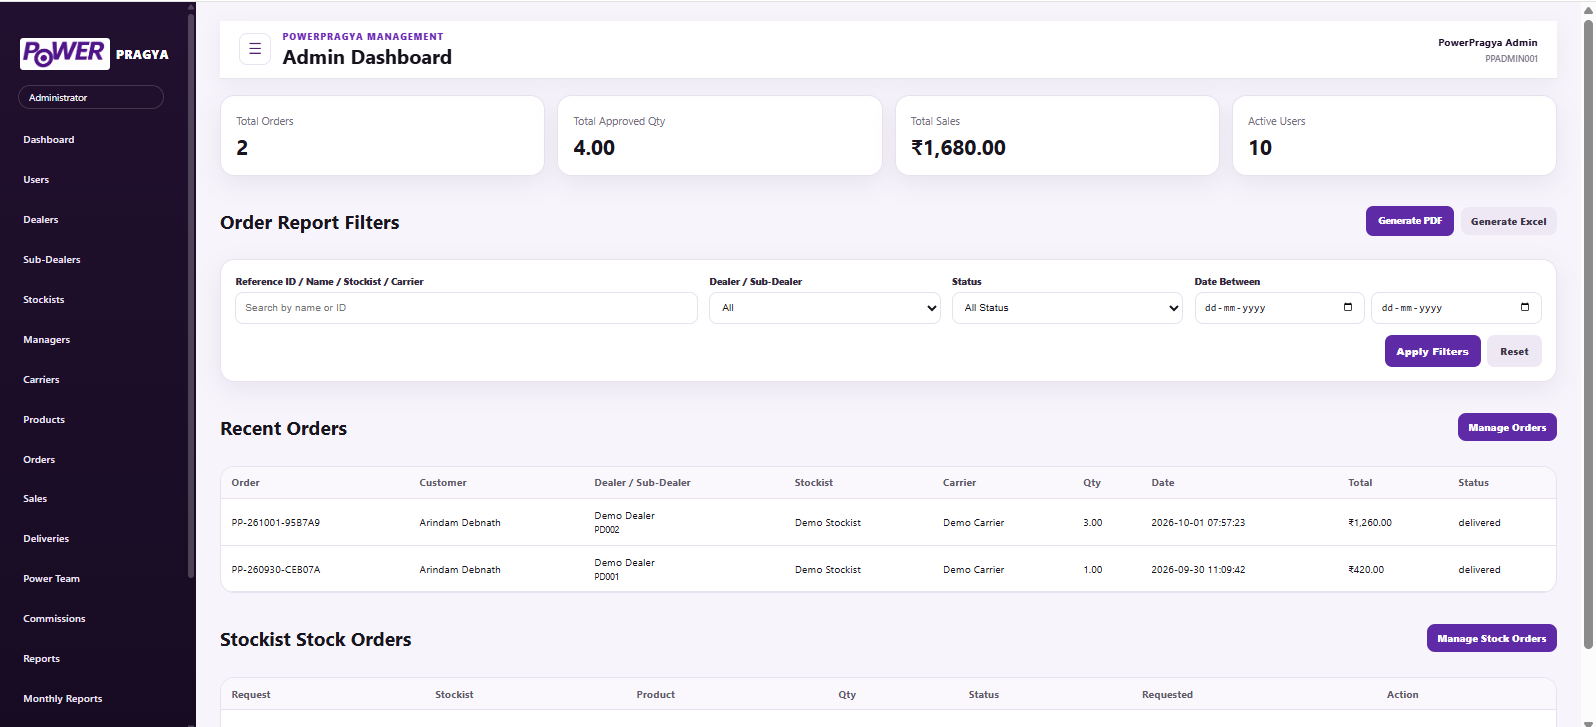Click total ₹420.00 in orders table
Viewport: 1596px width, 727px height.
(1366, 570)
